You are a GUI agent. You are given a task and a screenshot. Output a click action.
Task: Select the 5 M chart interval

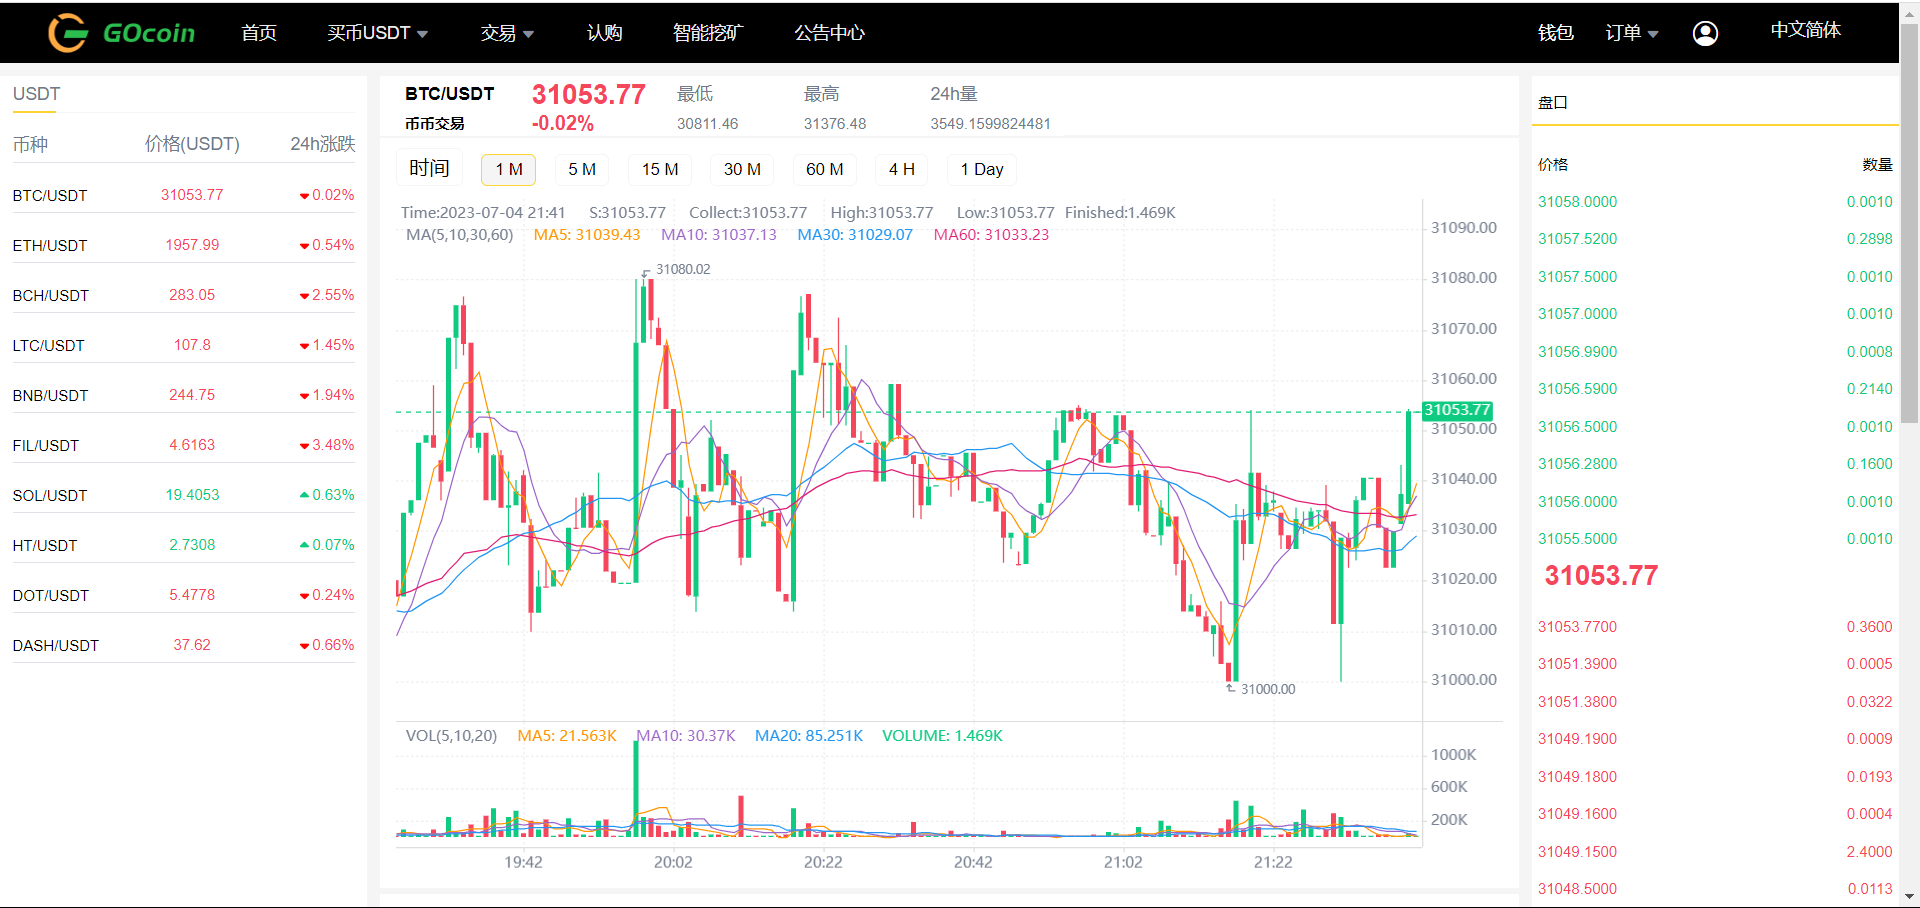582,169
